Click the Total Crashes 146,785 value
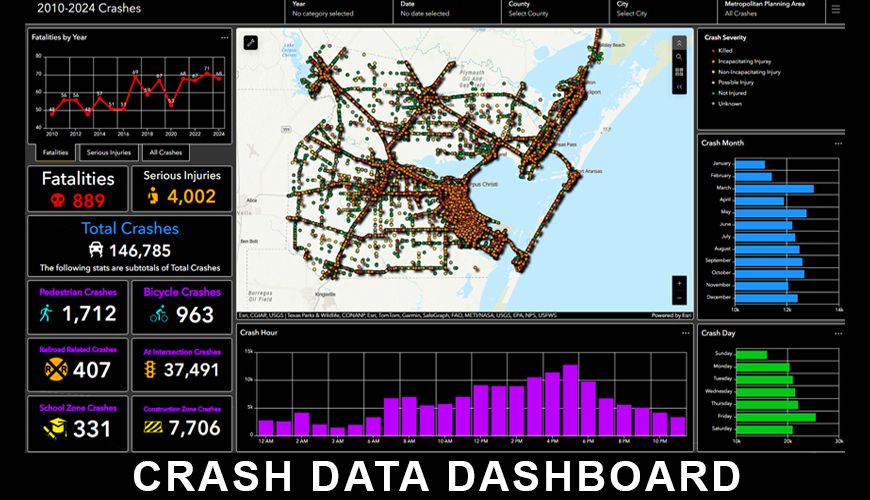The image size is (870, 500). pos(140,251)
